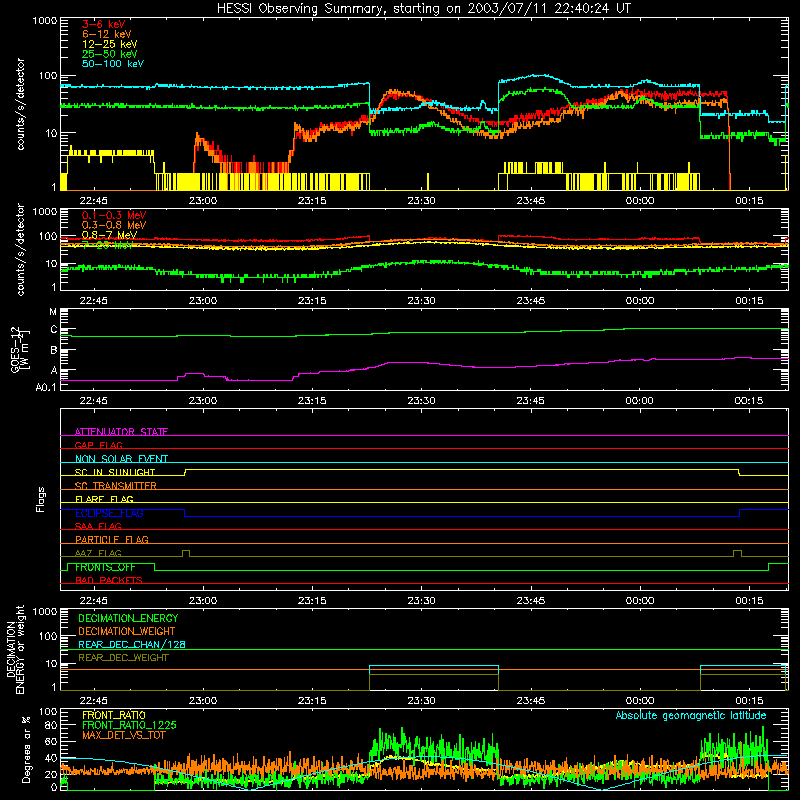Click the GOES-12 y-axis label

click(20, 349)
